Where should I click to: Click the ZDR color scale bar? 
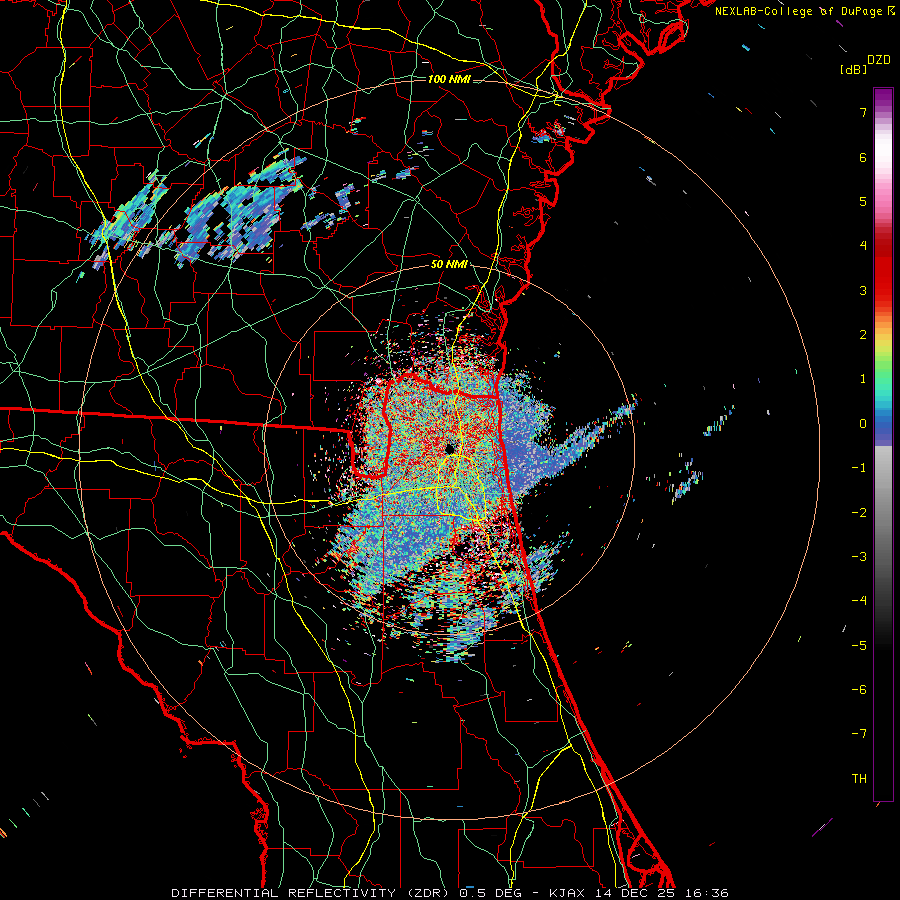[883, 444]
